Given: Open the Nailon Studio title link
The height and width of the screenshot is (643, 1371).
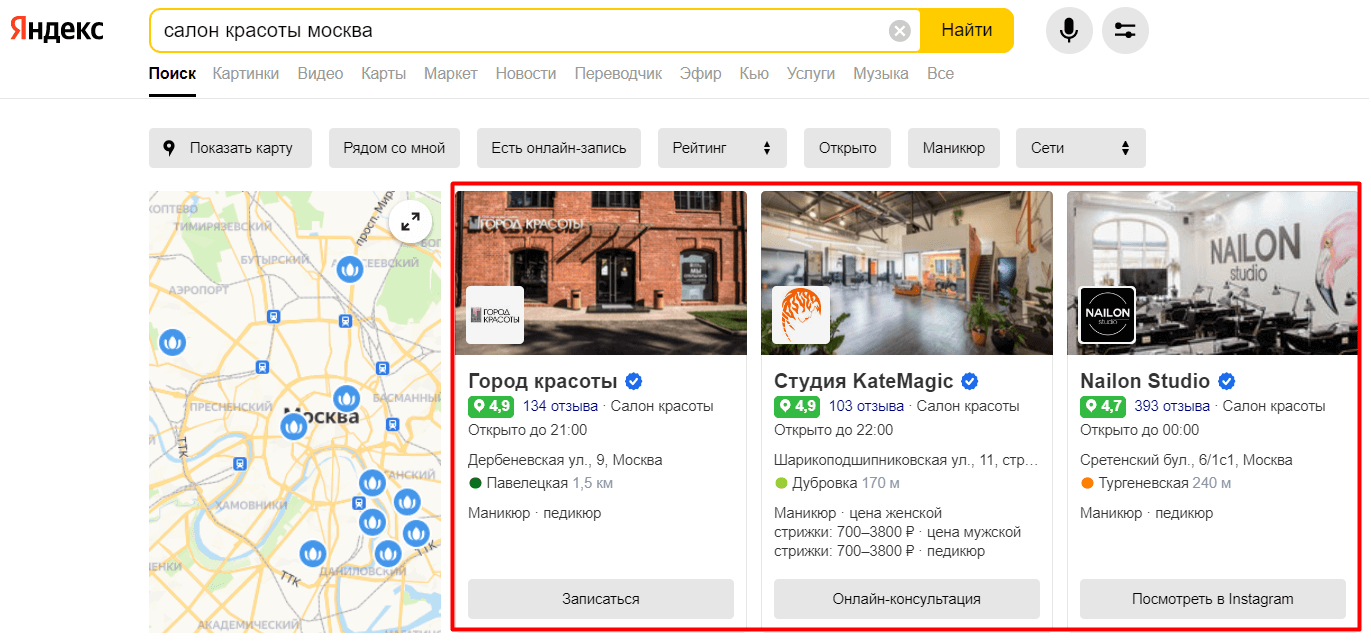Looking at the screenshot, I should [1145, 381].
